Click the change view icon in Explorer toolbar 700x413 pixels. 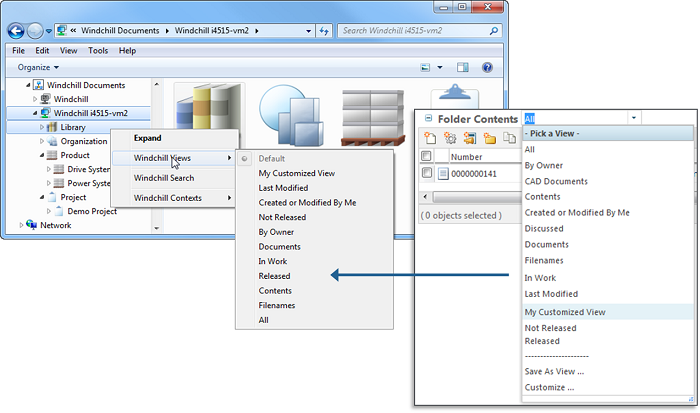(x=425, y=67)
